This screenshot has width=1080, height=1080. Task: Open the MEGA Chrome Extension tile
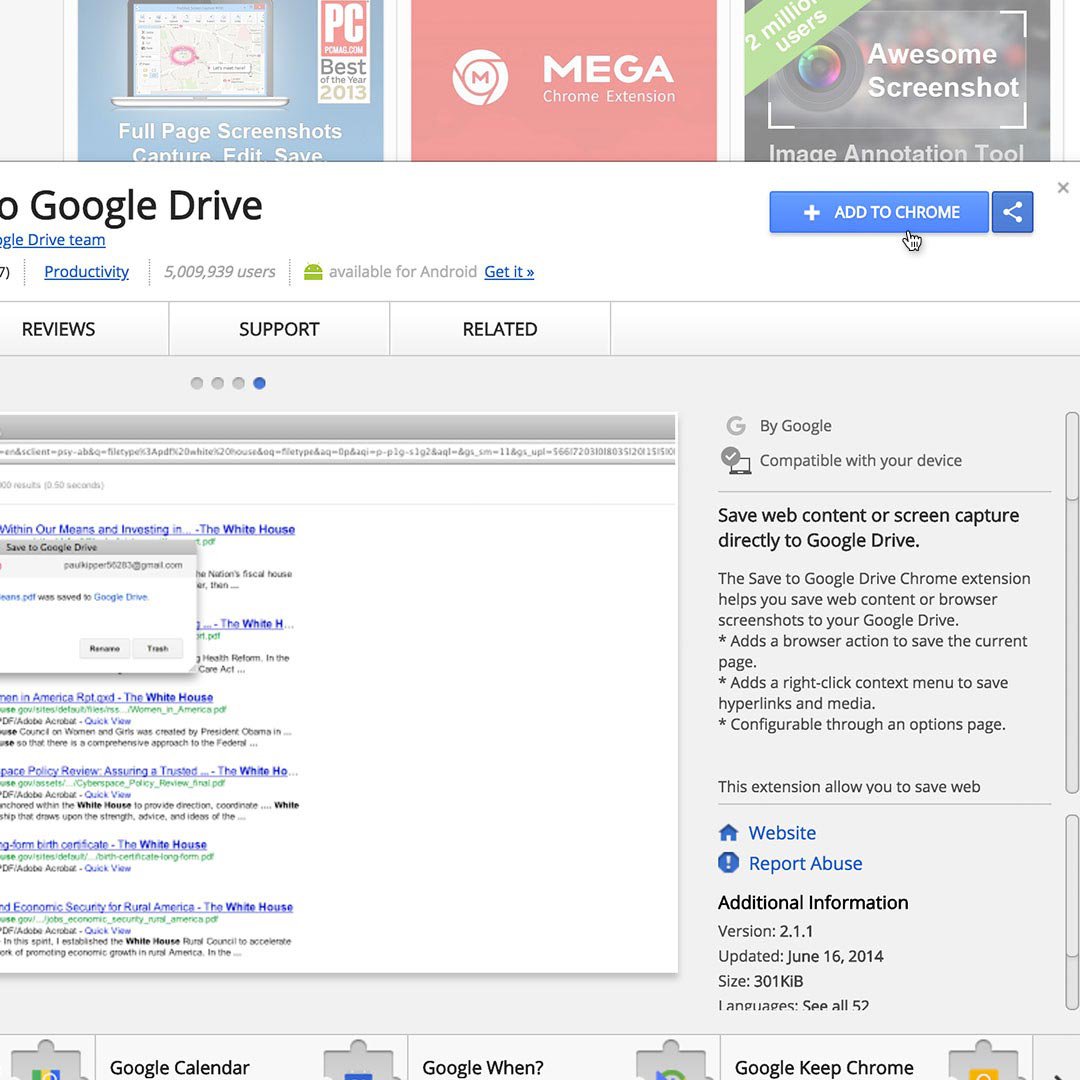pos(563,81)
